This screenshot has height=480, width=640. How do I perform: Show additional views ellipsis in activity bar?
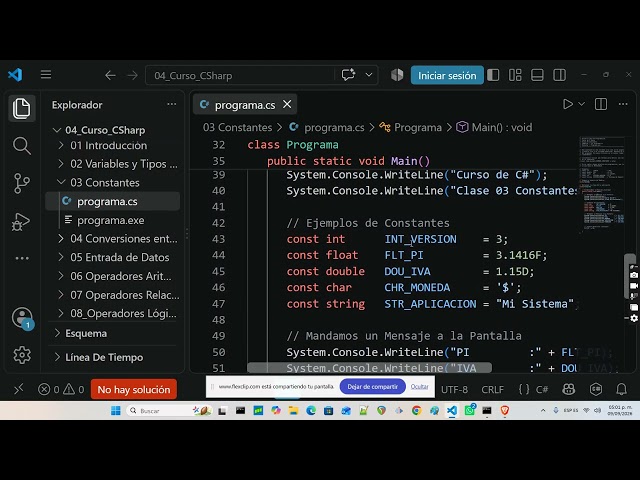point(22,258)
